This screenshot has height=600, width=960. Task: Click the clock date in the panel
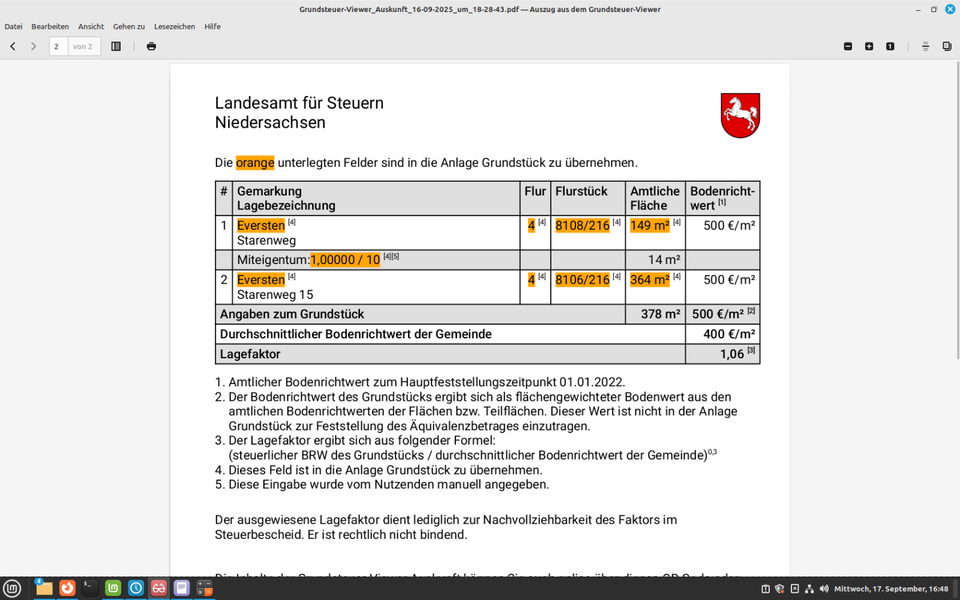coord(891,589)
